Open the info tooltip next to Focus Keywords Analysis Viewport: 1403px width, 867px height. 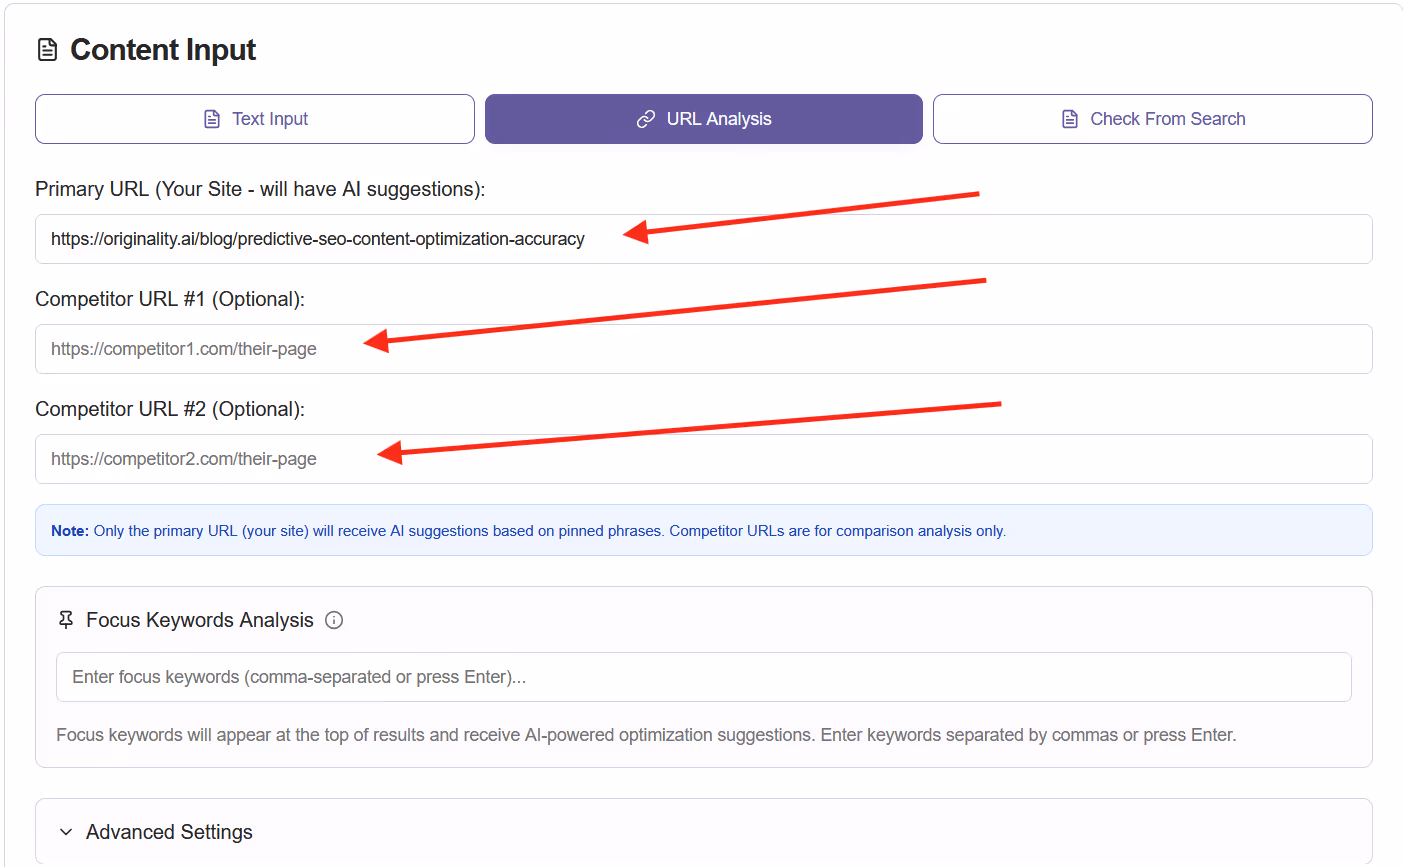[334, 620]
